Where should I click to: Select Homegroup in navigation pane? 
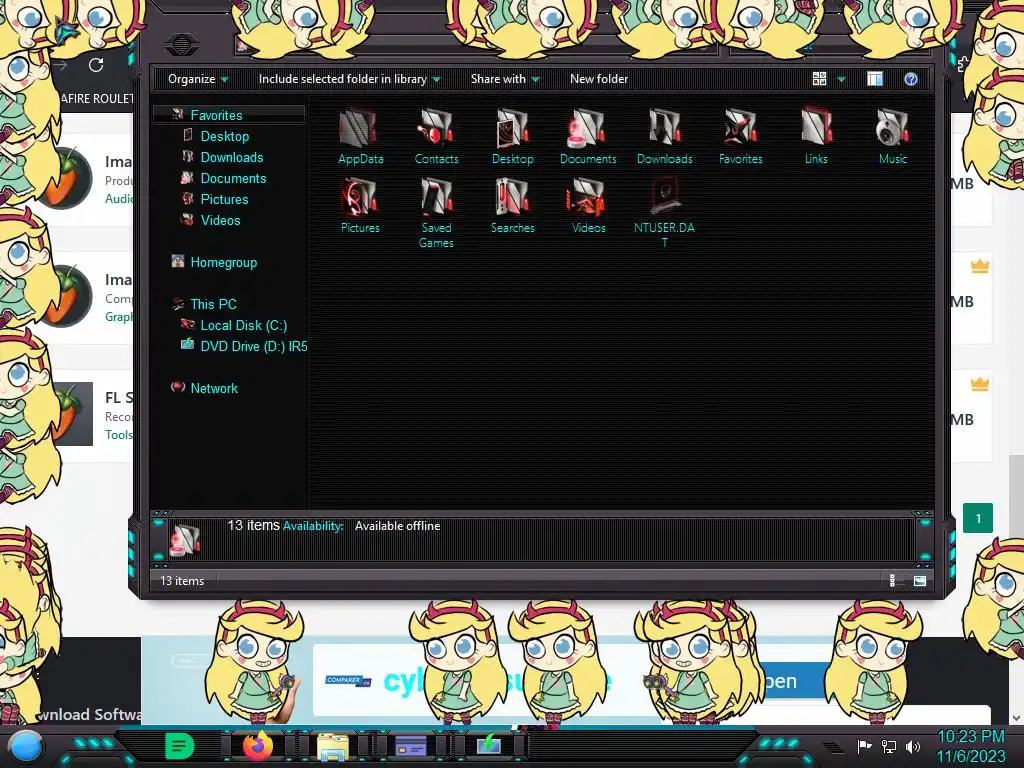[223, 263]
